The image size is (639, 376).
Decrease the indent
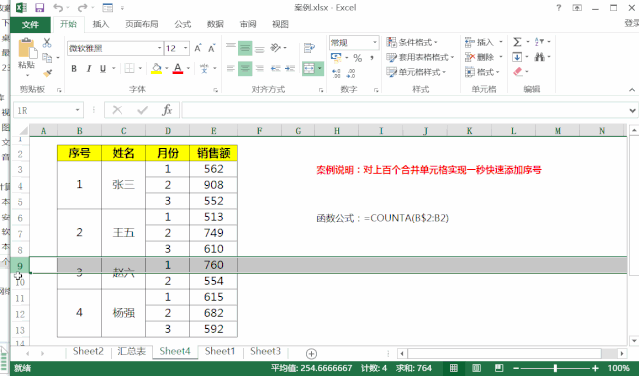[x=276, y=68]
